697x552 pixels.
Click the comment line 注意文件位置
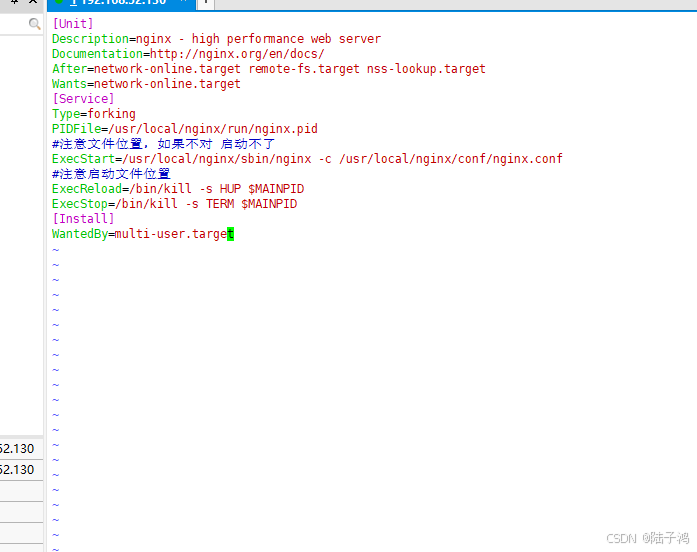point(164,144)
